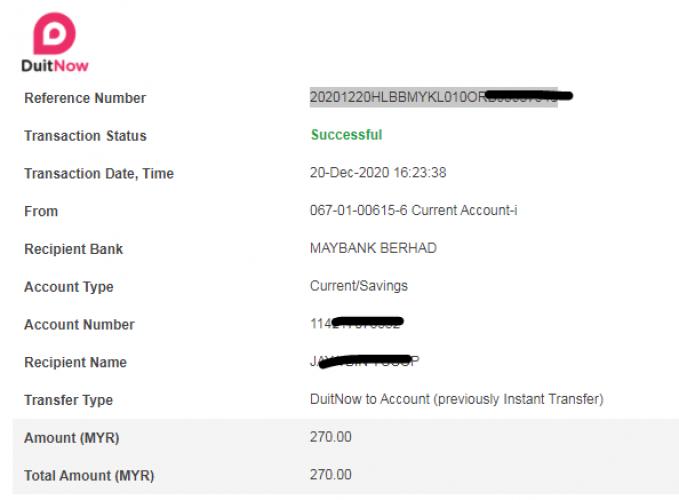Click the DuitNow brand name text

pyautogui.click(x=55, y=66)
